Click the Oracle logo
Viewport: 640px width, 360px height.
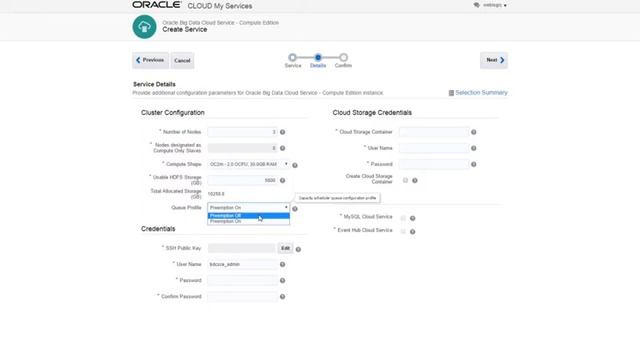click(x=157, y=5)
